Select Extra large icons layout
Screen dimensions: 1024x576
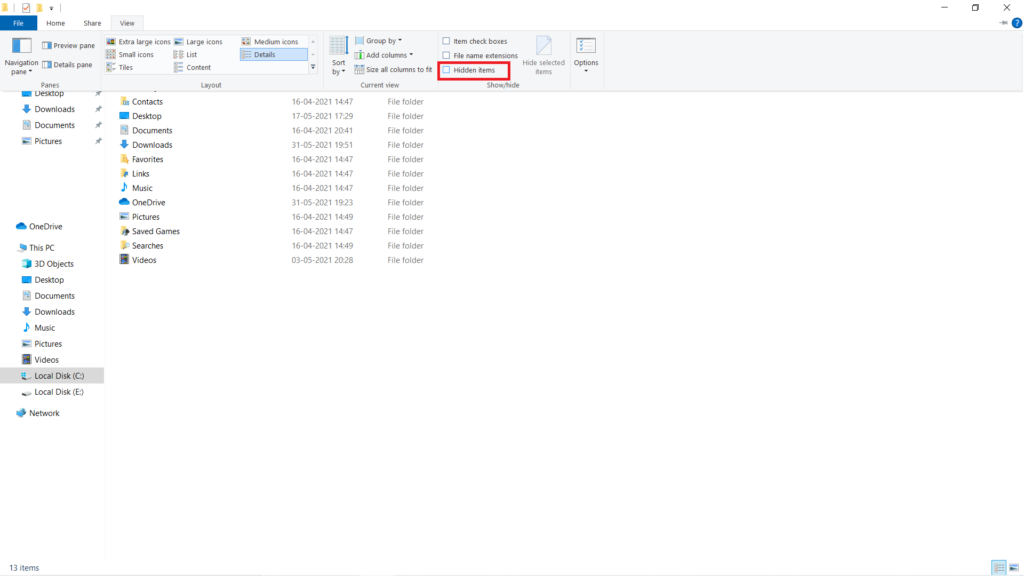[138, 42]
